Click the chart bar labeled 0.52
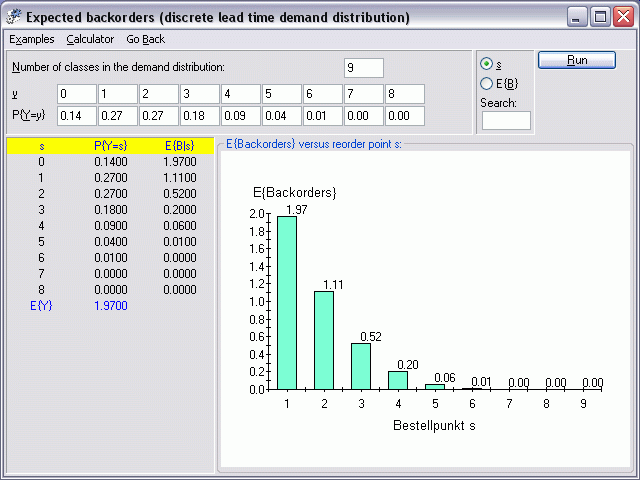This screenshot has height=480, width=640. point(361,366)
